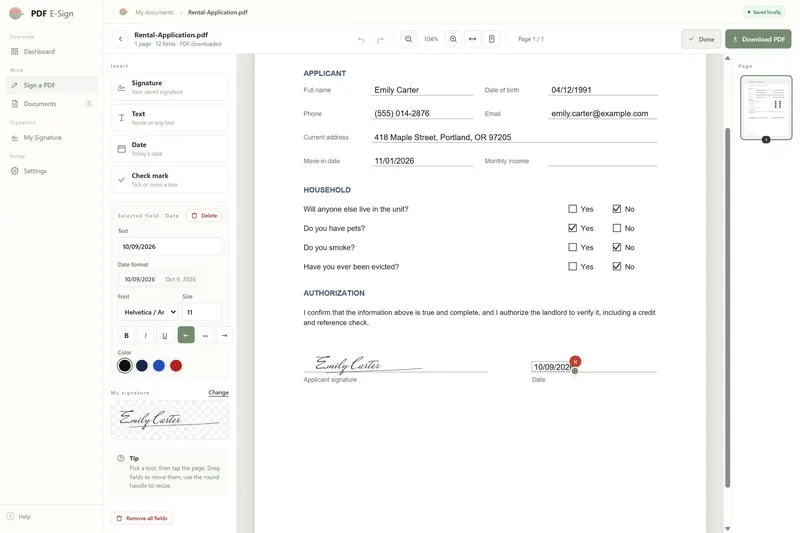
Task: Open Sign a PDF section
Action: (x=51, y=85)
